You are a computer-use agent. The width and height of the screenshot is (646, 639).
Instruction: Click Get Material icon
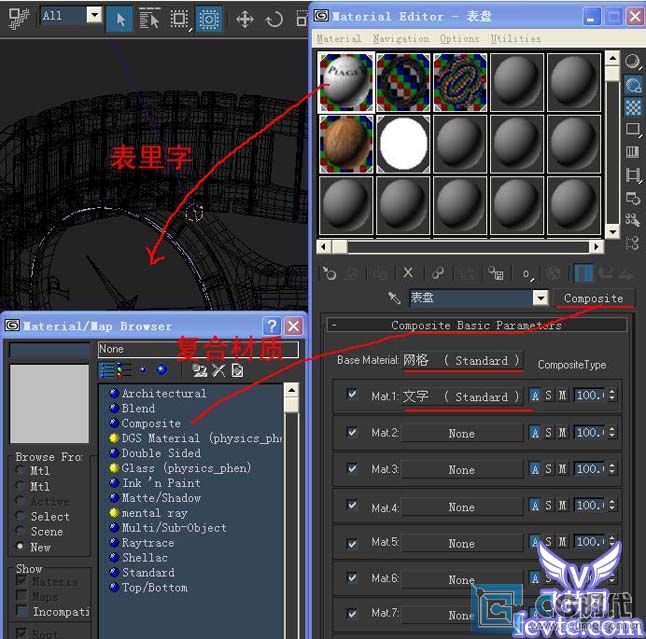point(329,273)
